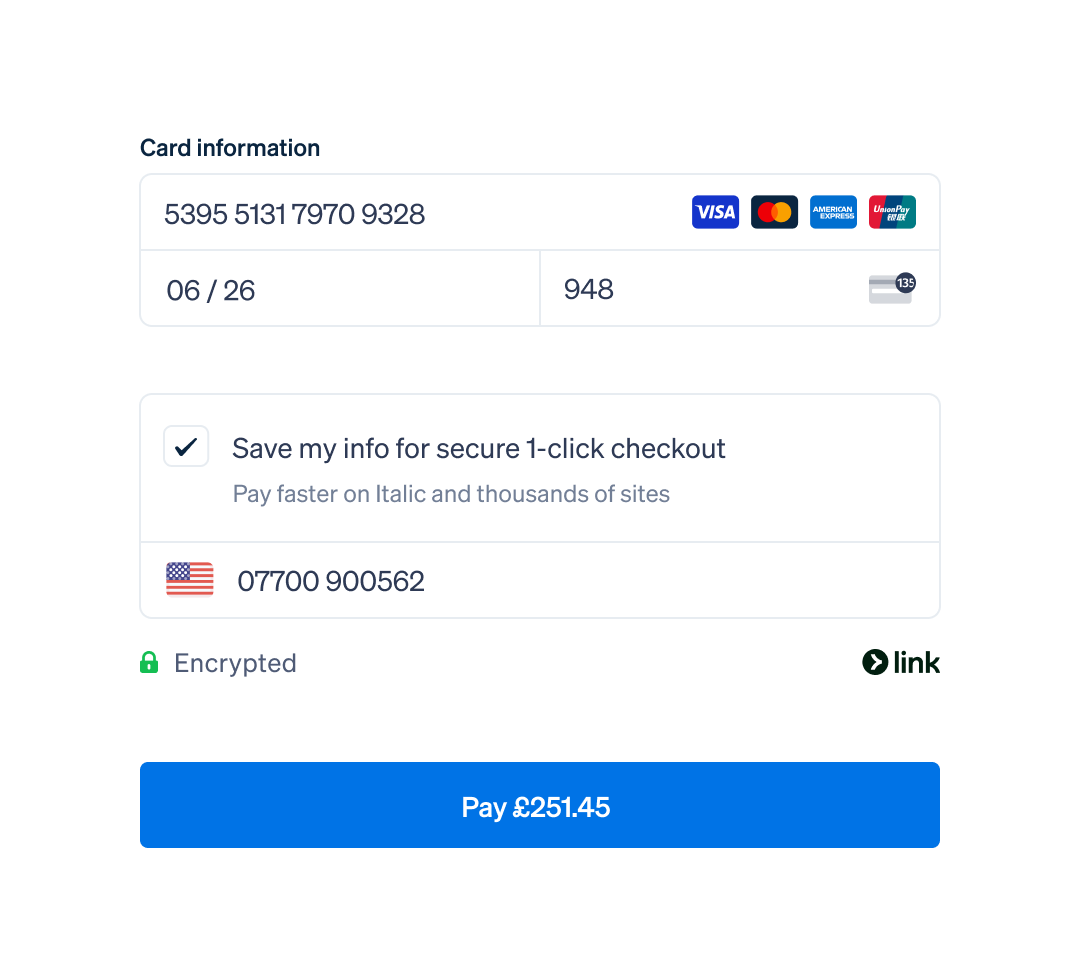
Task: Click the Visa card logo
Action: (x=715, y=212)
